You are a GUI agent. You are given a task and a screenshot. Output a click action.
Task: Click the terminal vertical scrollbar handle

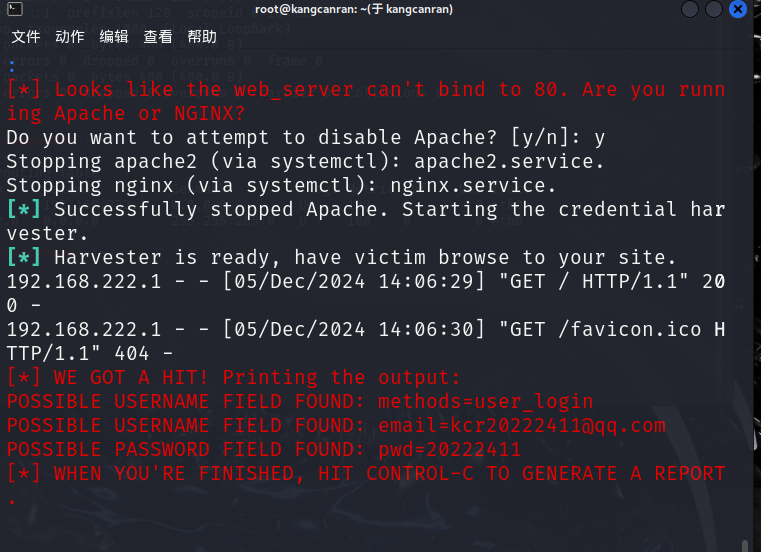(745, 546)
